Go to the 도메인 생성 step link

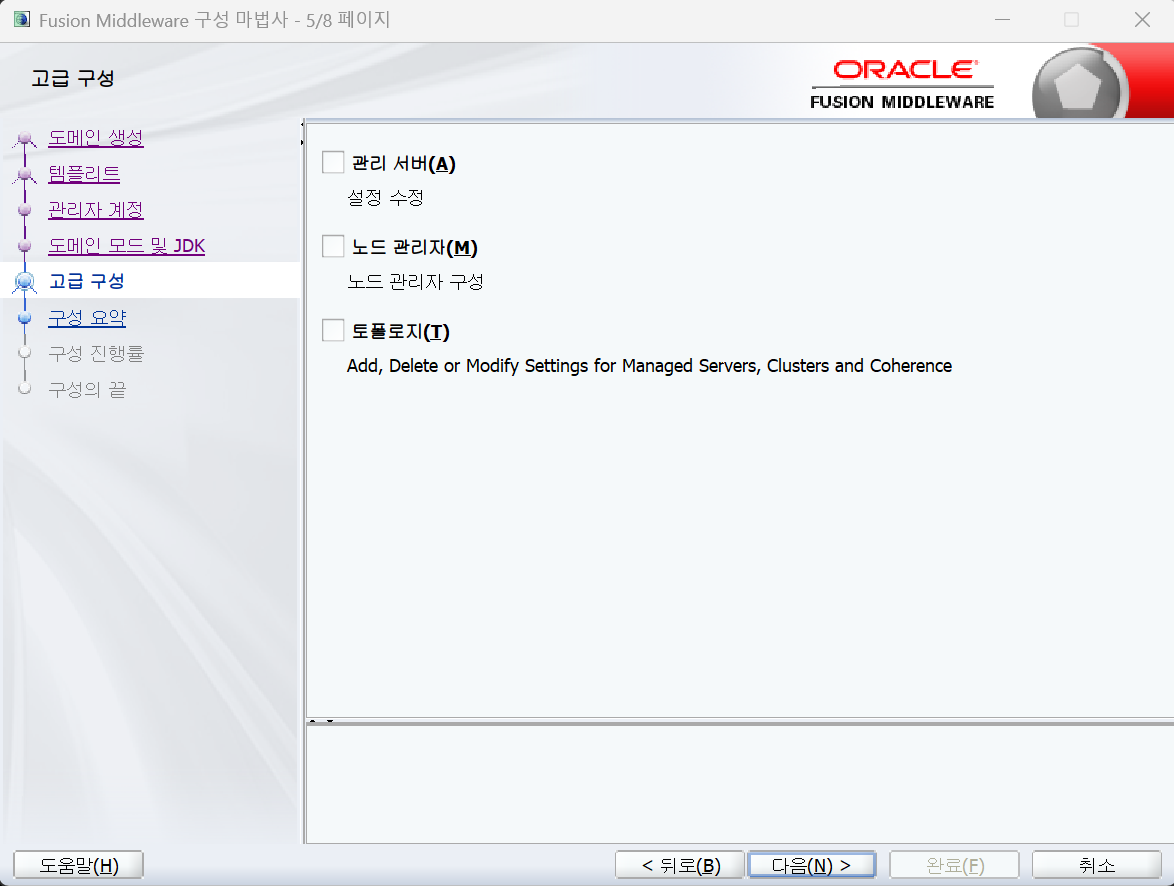(96, 138)
